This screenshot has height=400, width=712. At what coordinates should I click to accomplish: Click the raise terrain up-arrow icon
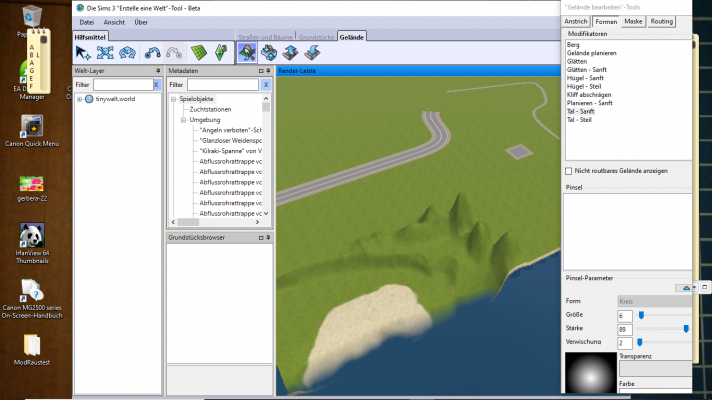[291, 53]
